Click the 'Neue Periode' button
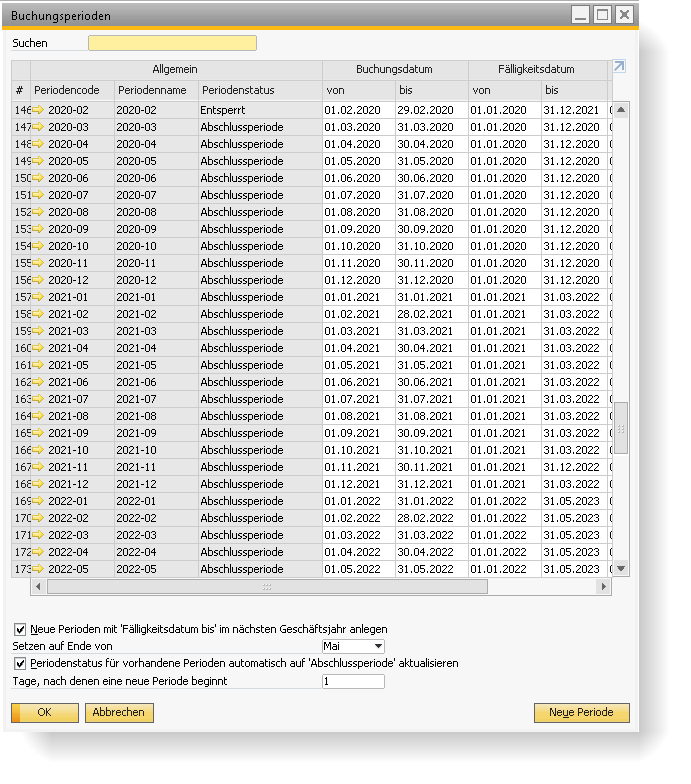 tap(581, 713)
